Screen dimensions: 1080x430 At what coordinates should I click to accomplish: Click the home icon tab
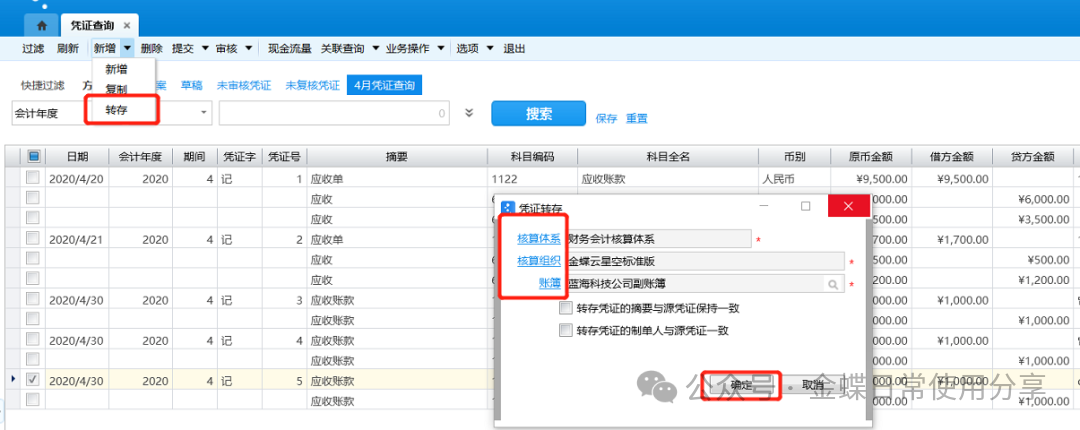coord(41,25)
